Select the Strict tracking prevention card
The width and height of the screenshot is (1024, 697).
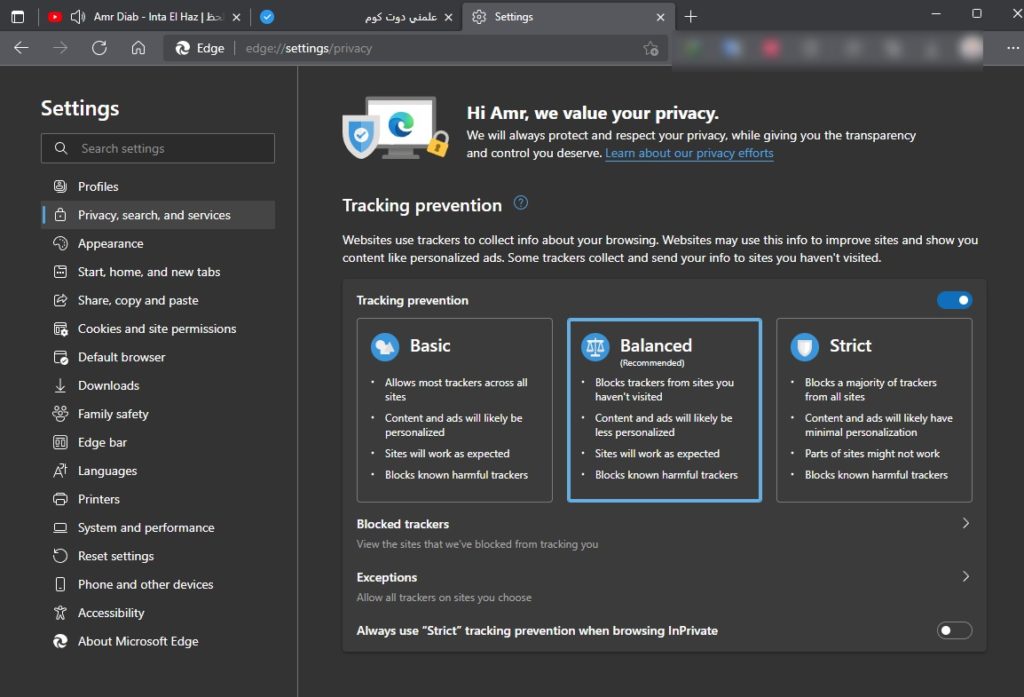pyautogui.click(x=874, y=410)
